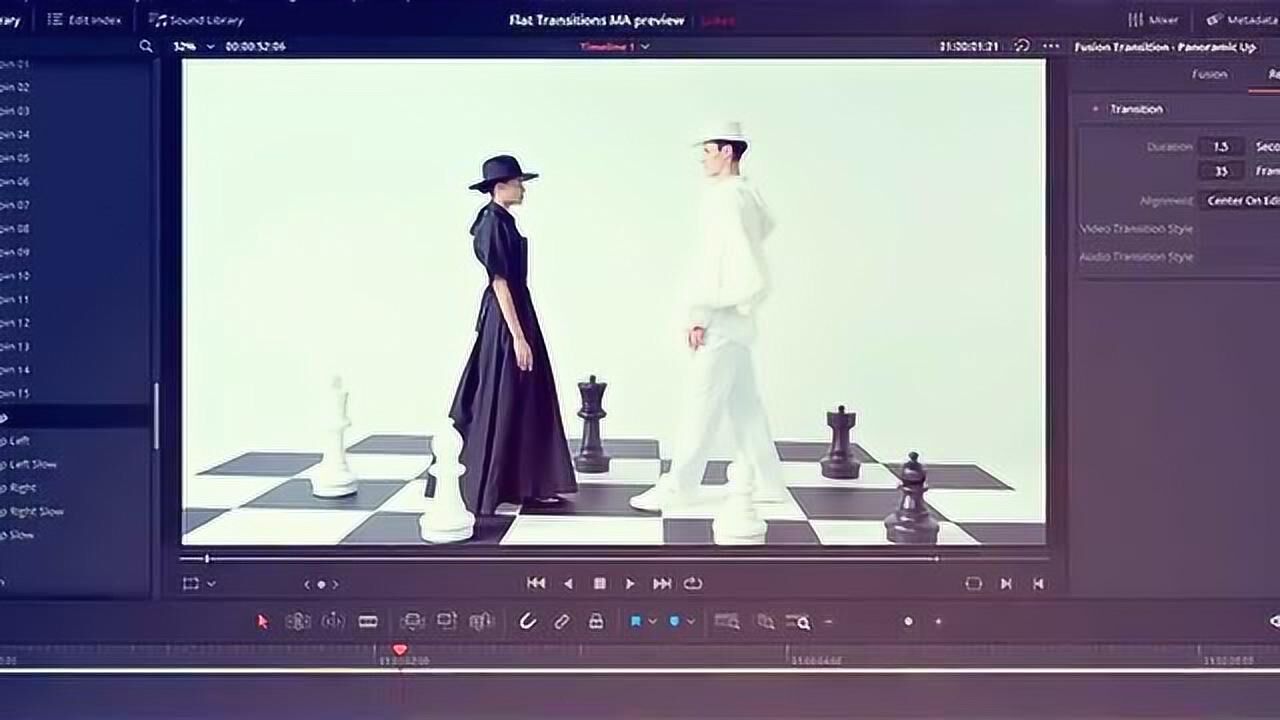1280x720 pixels.
Task: Select the 'Right Slow' transition preset
Action: coord(32,511)
